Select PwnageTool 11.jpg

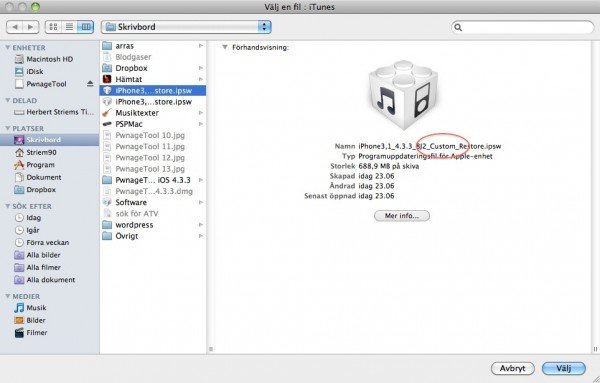(x=153, y=147)
